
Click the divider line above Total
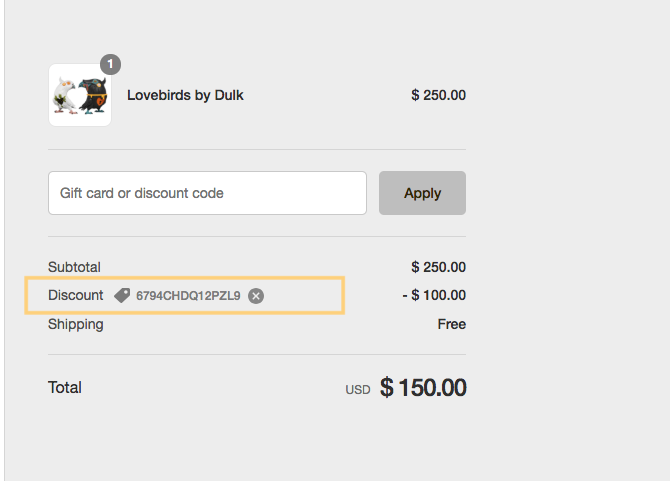tap(257, 354)
